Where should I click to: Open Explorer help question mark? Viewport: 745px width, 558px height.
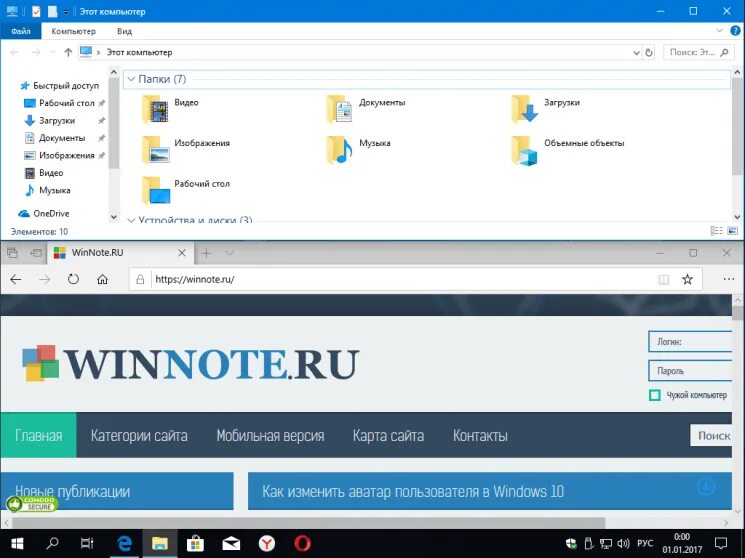735,31
